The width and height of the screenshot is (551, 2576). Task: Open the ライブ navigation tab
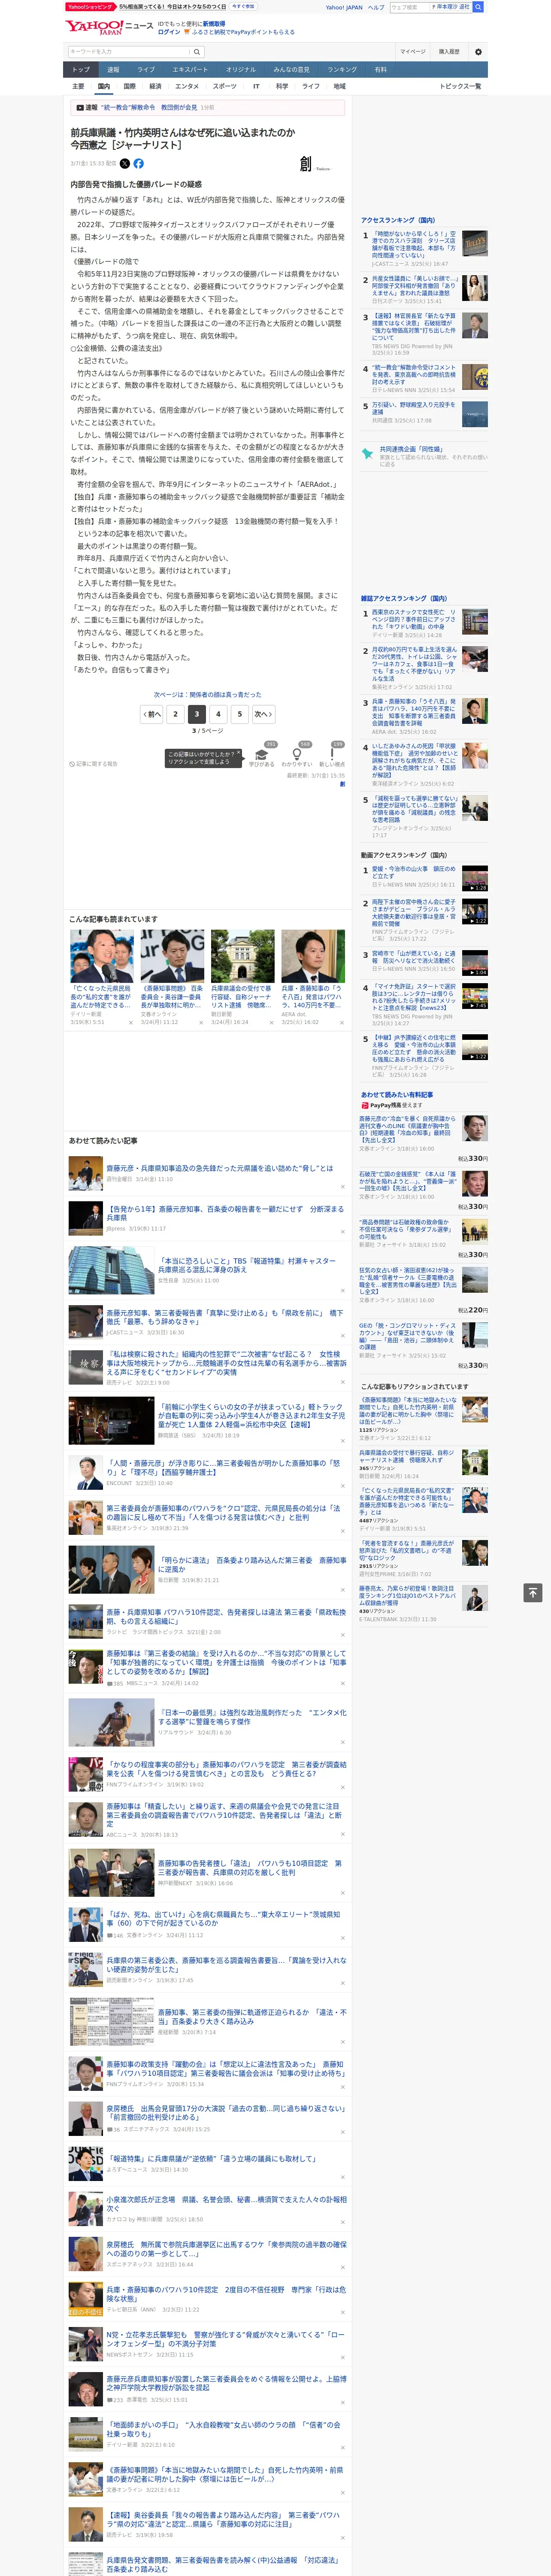[x=146, y=70]
